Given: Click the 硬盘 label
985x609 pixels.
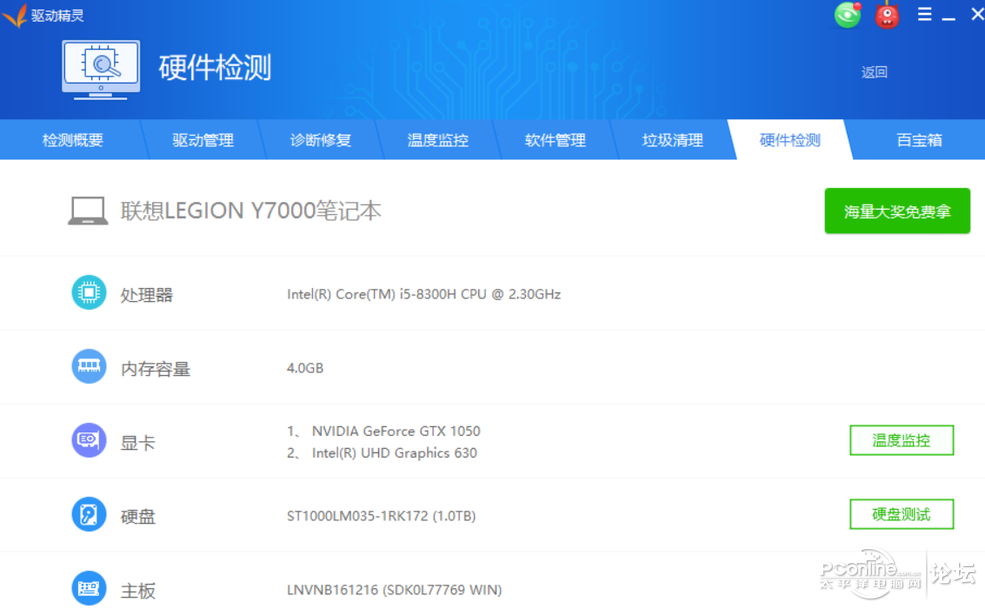Looking at the screenshot, I should coord(138,516).
